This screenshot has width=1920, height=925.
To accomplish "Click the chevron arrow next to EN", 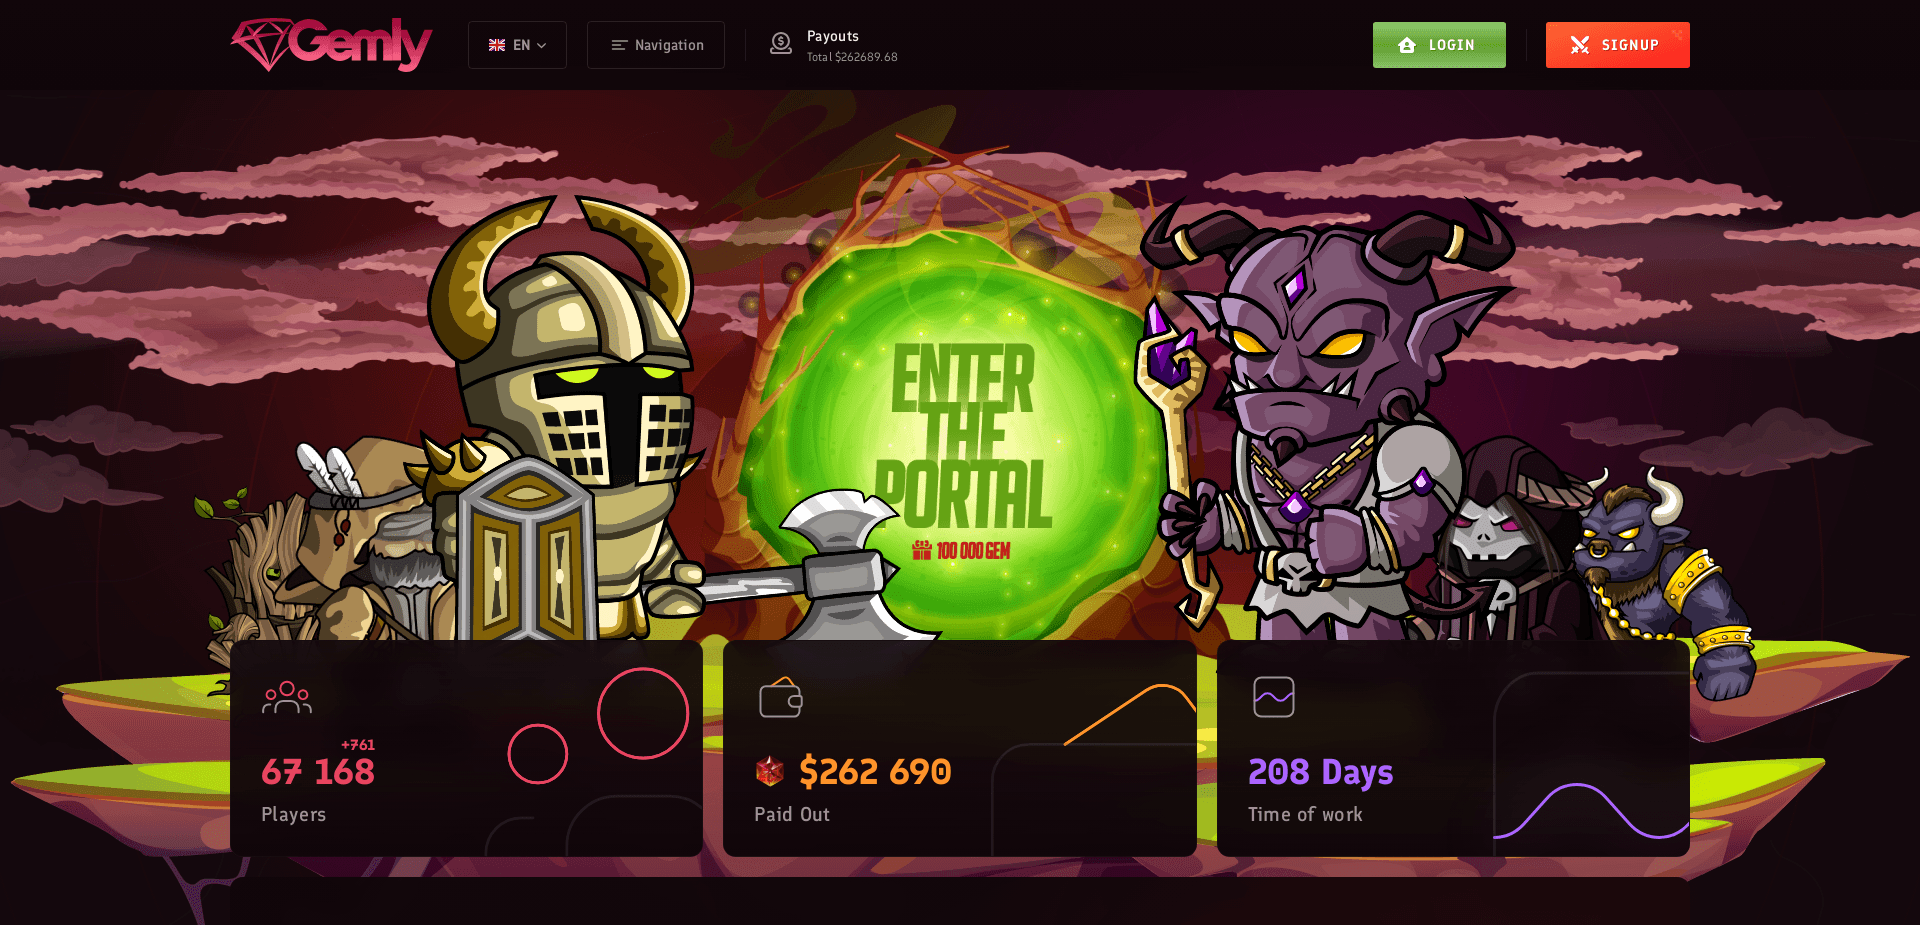I will [542, 45].
